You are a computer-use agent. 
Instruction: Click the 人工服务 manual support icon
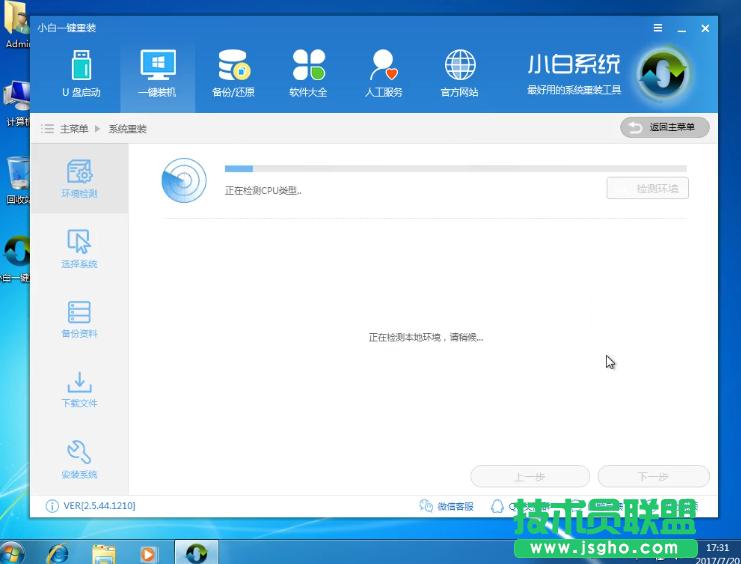(383, 75)
